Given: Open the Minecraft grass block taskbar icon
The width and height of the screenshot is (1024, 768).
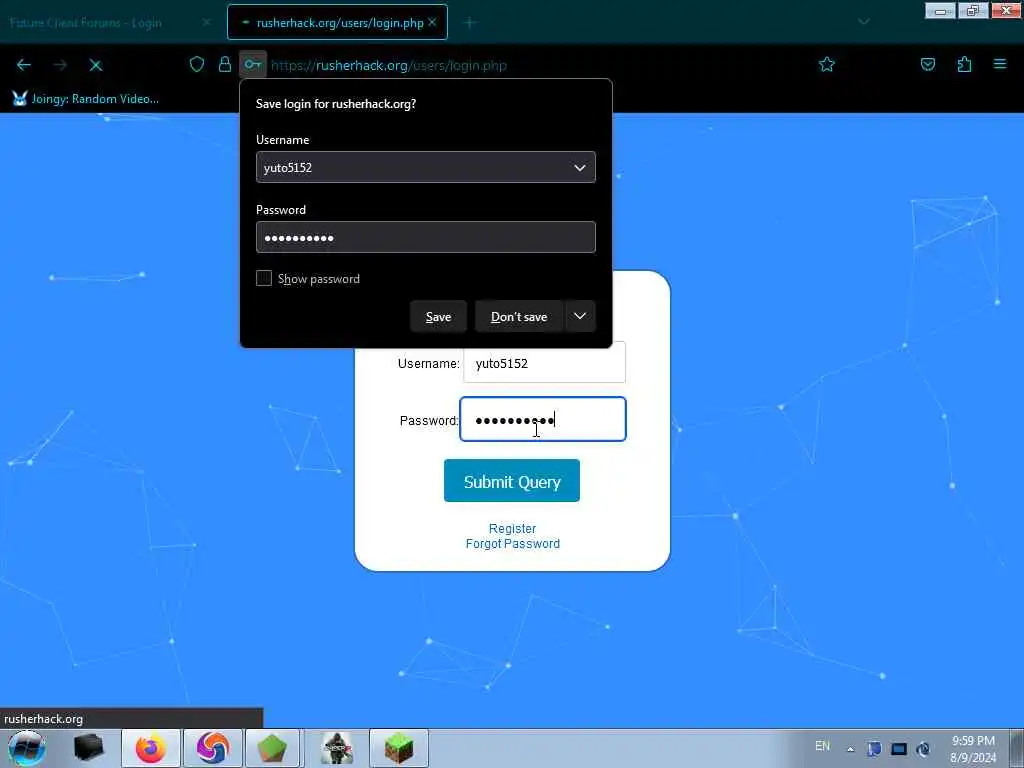Looking at the screenshot, I should [399, 748].
